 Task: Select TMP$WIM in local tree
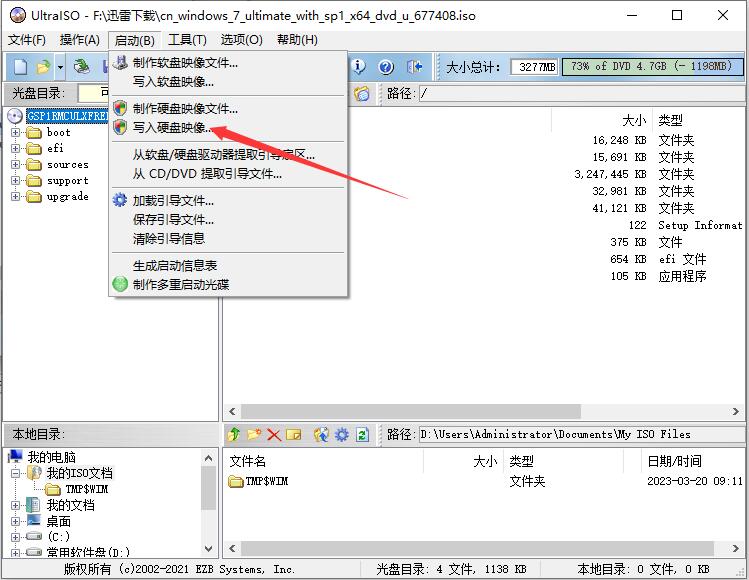coord(86,489)
